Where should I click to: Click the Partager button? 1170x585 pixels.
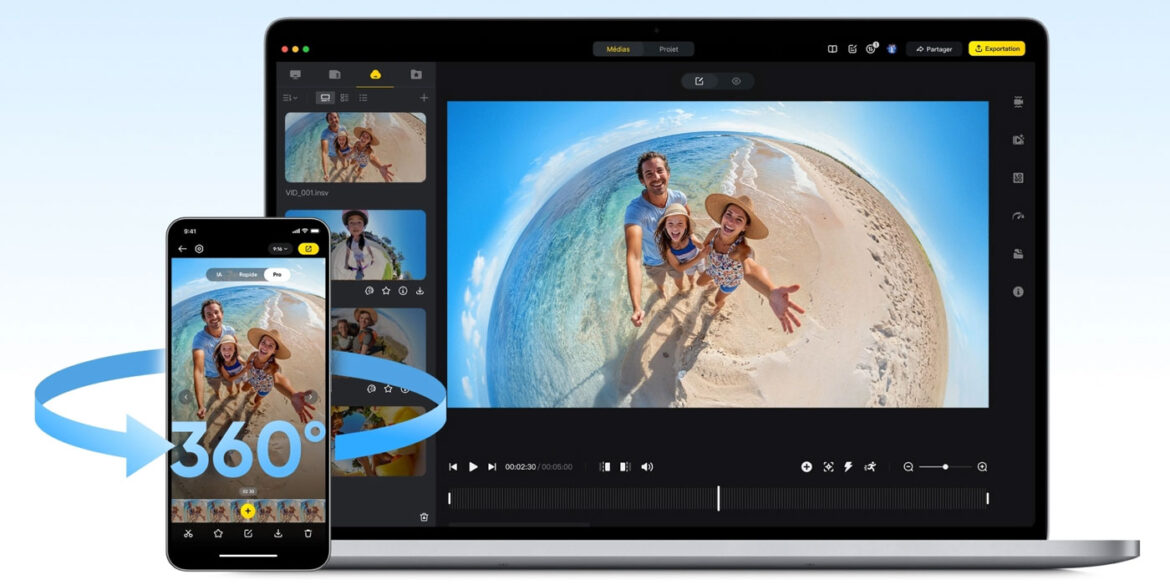(x=933, y=49)
